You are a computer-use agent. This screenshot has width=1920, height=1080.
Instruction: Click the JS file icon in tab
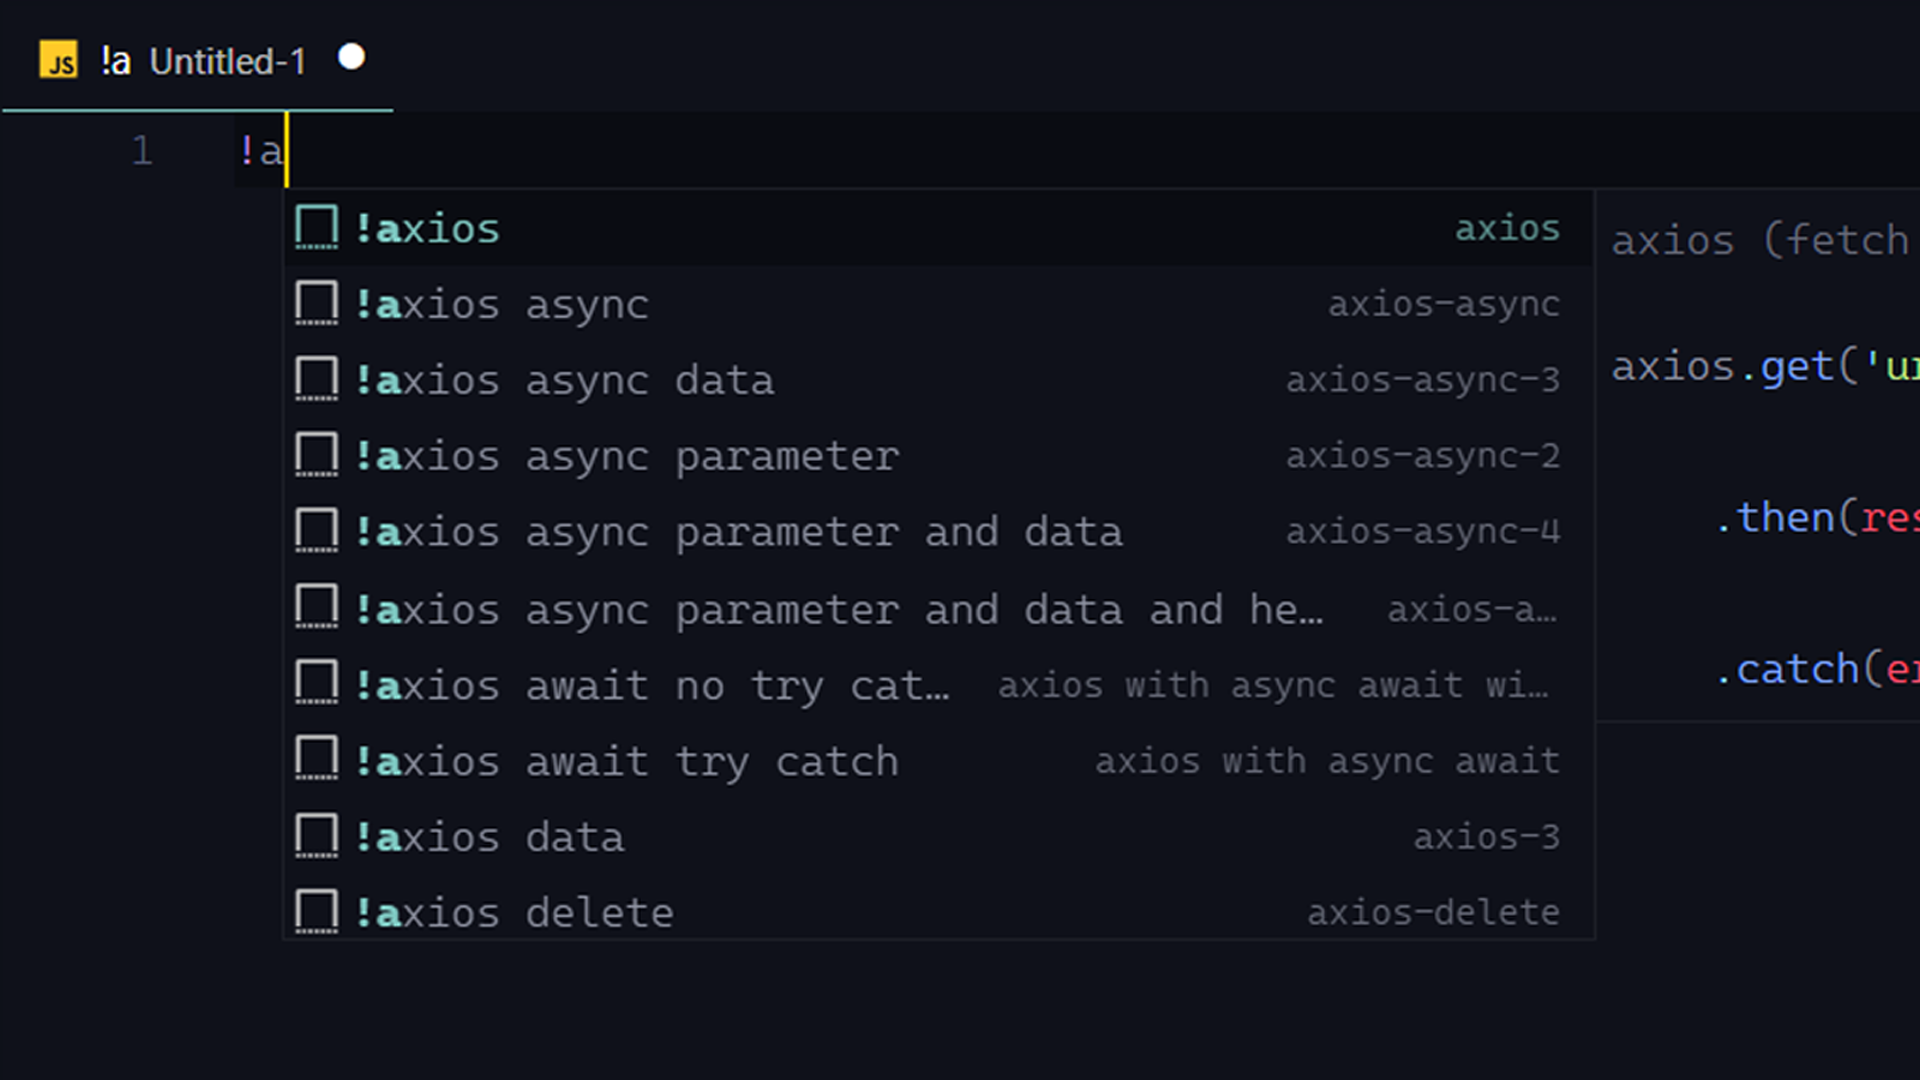(x=58, y=61)
